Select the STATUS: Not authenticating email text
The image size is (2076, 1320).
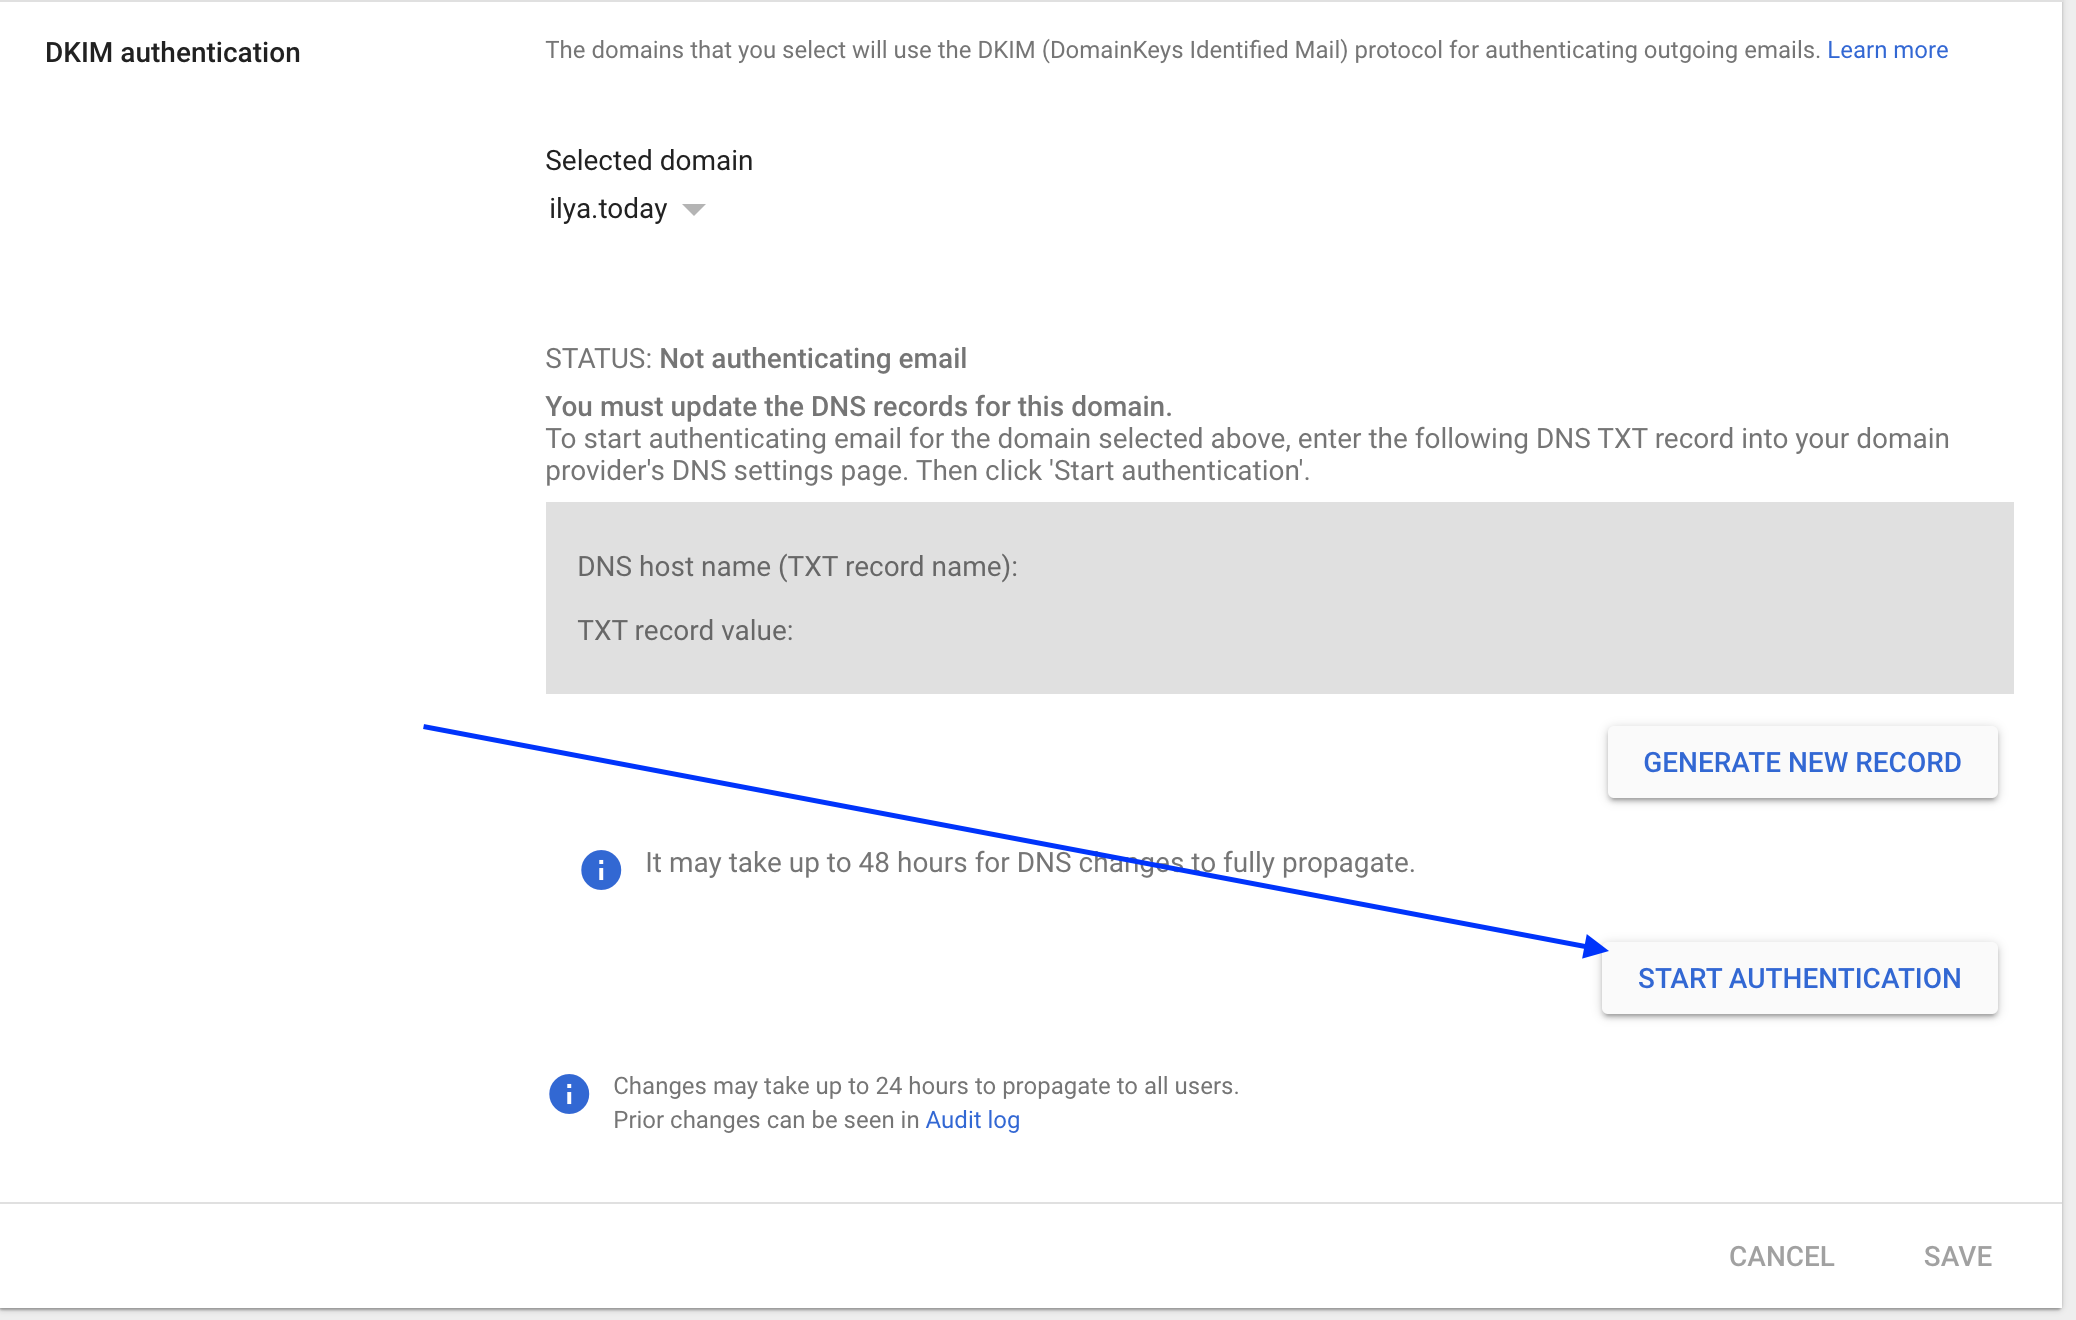tap(756, 358)
